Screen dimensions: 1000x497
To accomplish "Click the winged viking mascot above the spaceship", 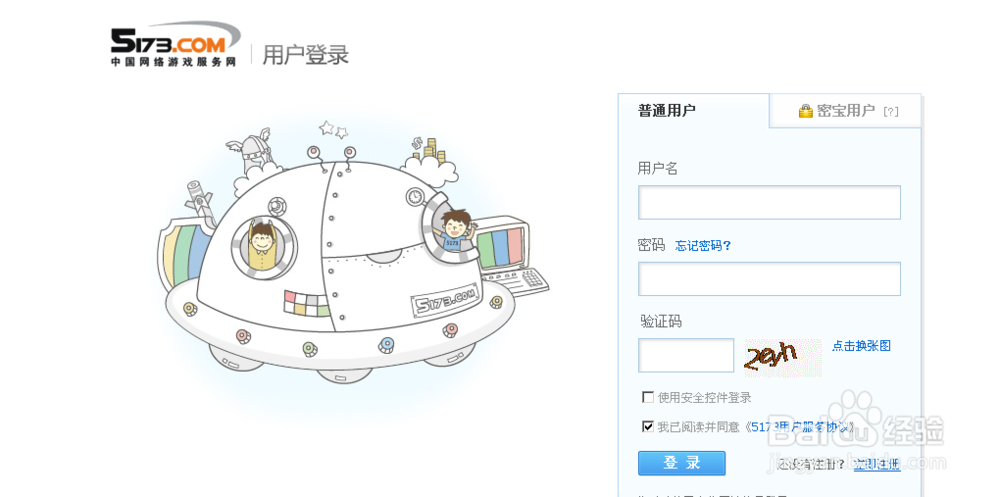I will [252, 153].
